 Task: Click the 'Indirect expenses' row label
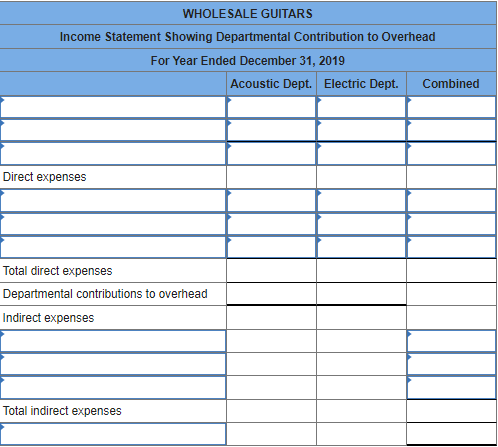pos(48,318)
